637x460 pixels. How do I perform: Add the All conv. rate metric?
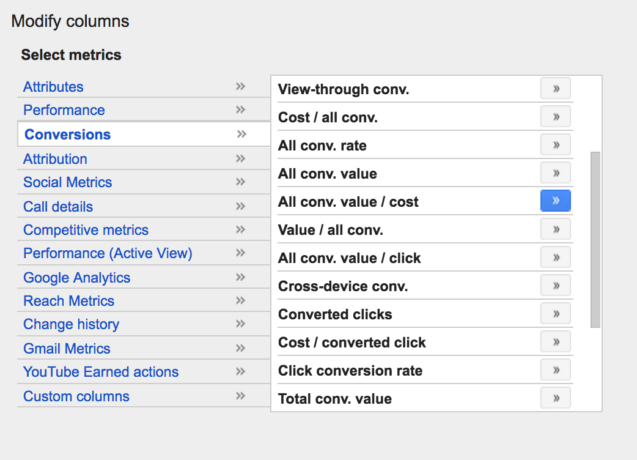[x=555, y=145]
